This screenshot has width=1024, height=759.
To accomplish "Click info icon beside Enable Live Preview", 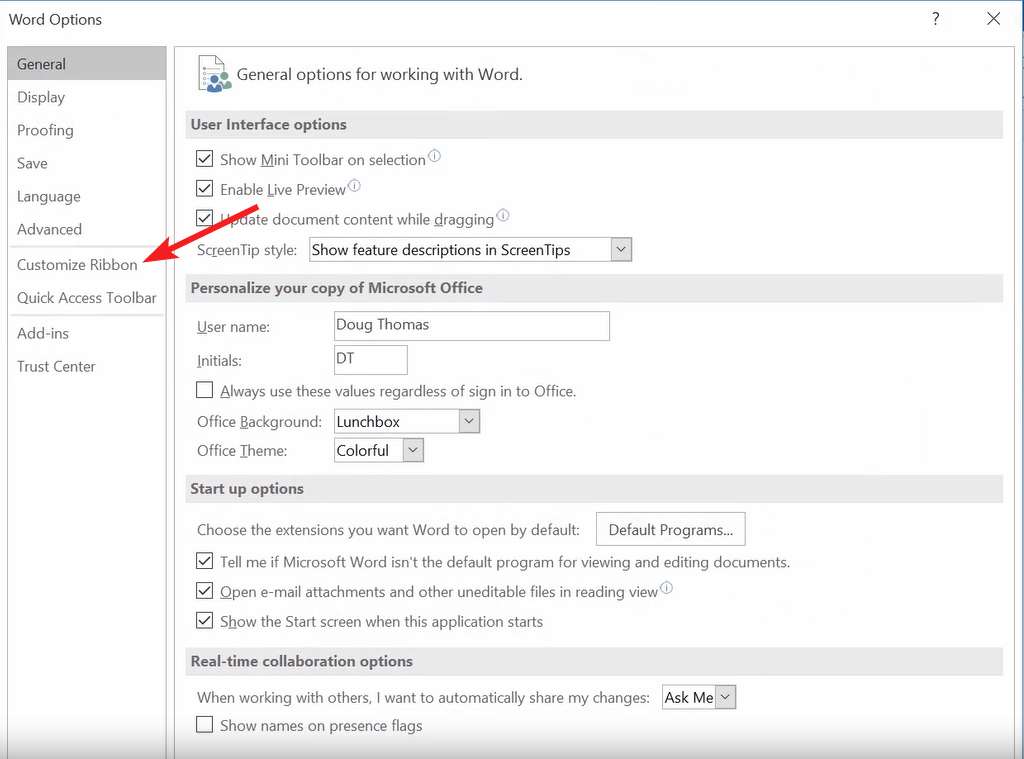I will coord(354,186).
